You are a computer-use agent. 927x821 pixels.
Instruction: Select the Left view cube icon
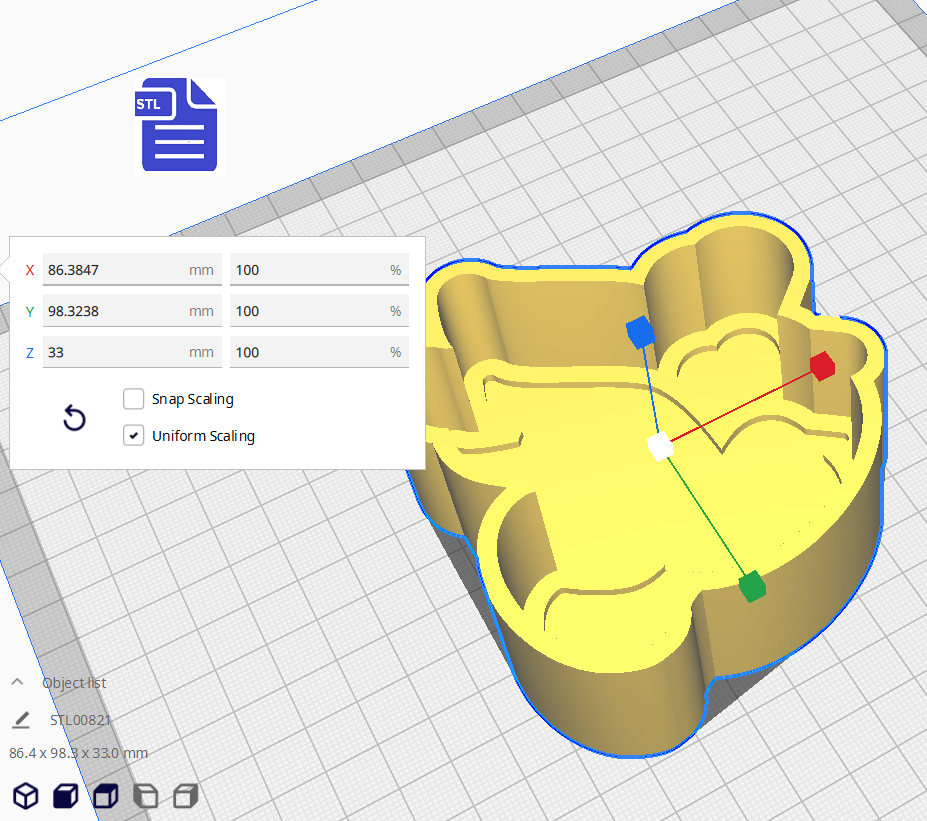tap(145, 796)
